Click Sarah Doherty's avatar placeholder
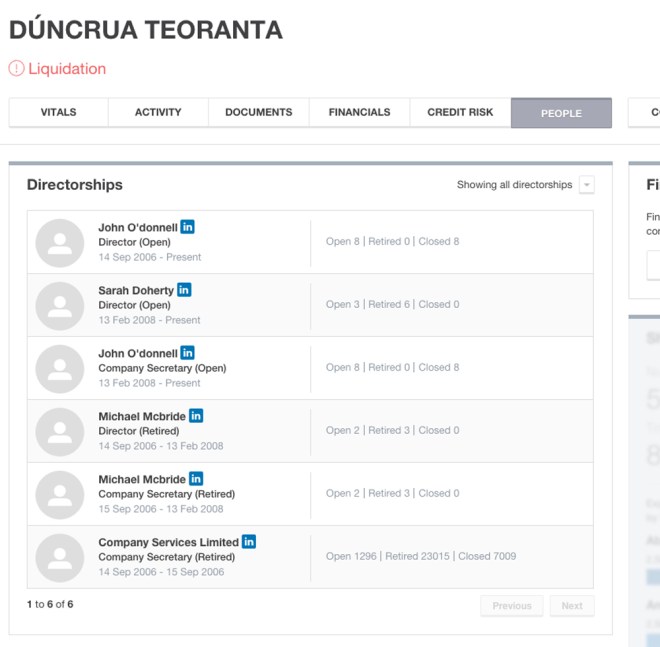Screen dimensions: 660x647 pos(60,306)
